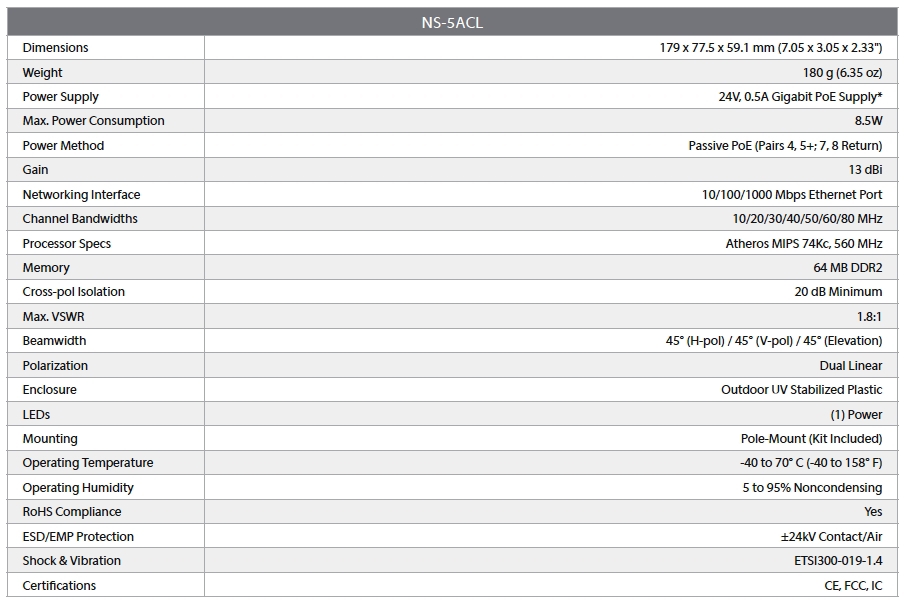
Task: Select the Operating Temperature label
Action: tap(88, 463)
